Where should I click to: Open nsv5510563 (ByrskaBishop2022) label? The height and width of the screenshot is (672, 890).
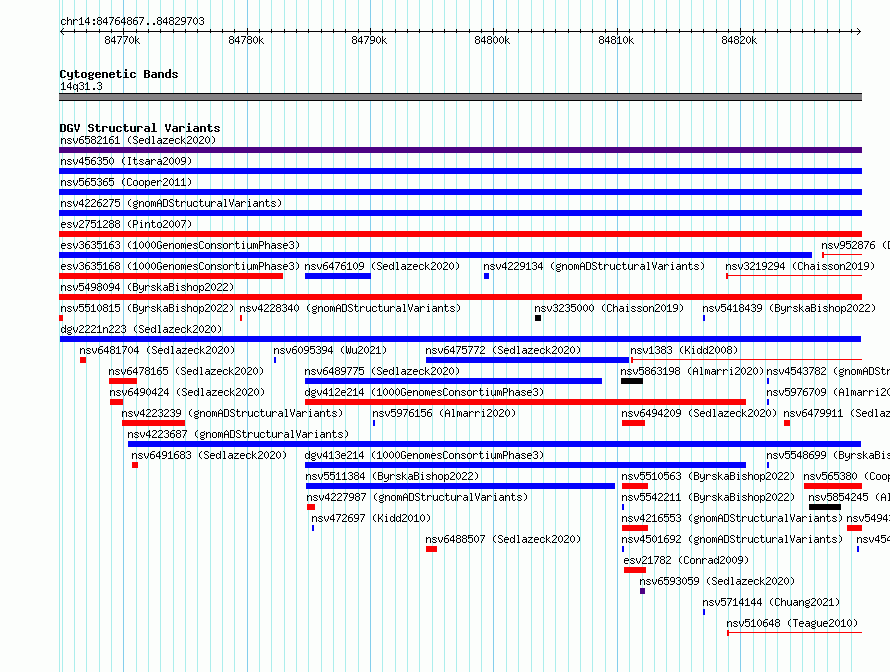[x=708, y=476]
